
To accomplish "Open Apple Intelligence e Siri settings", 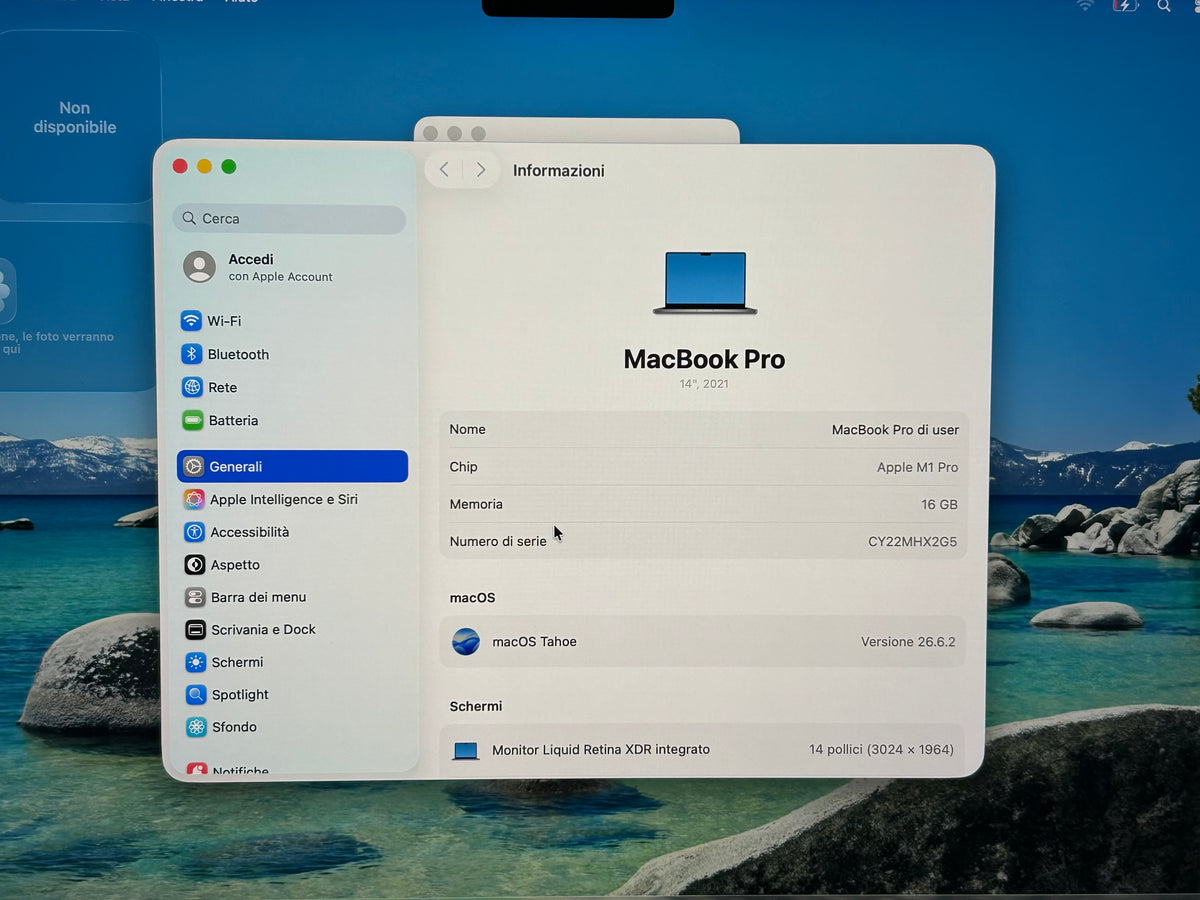I will 292,499.
